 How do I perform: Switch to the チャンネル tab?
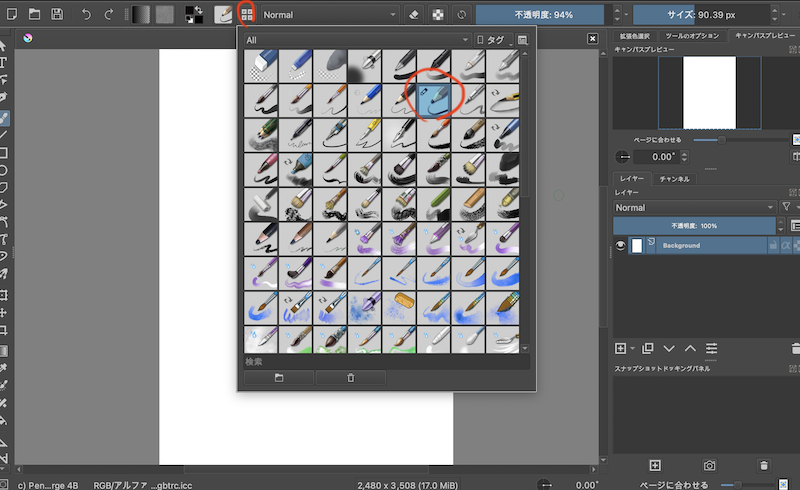[x=677, y=179]
